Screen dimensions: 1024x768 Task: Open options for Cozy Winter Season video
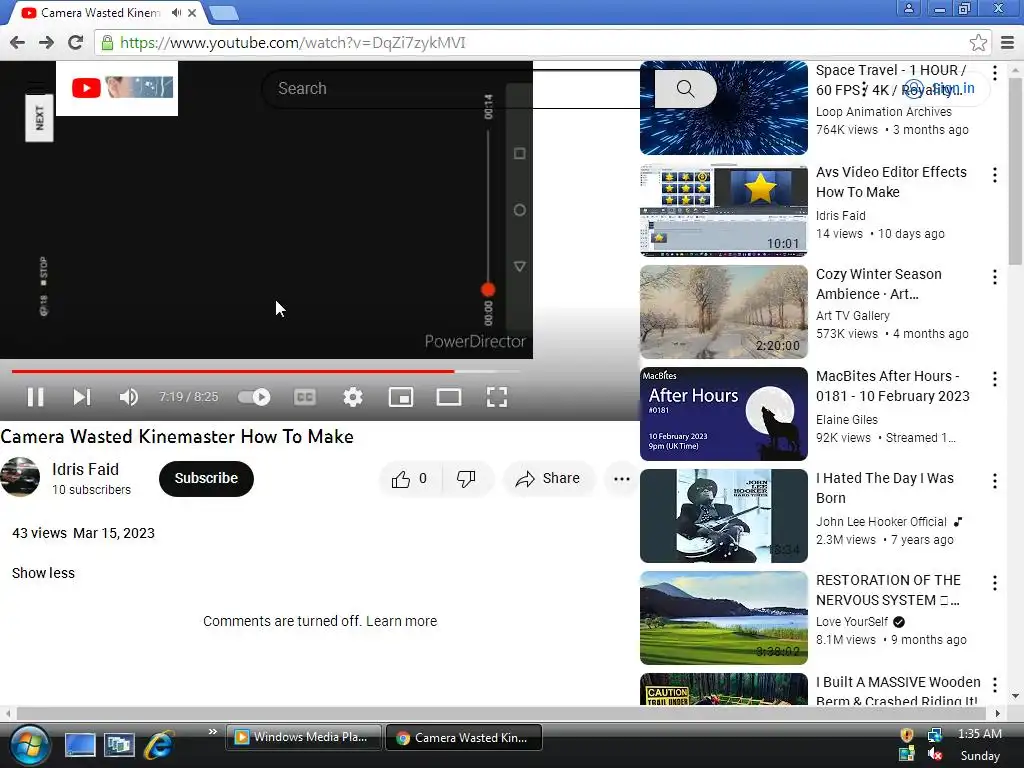995,277
